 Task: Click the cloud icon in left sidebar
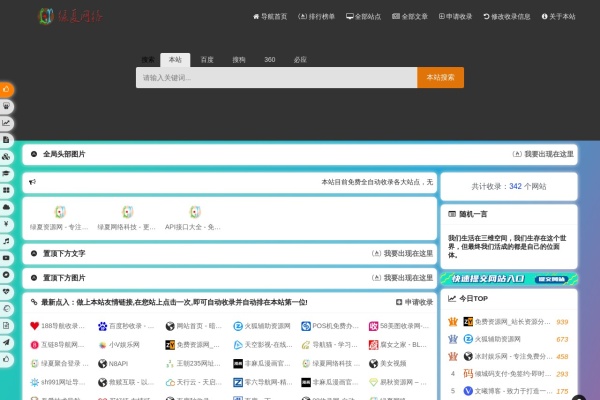[x=7, y=206]
